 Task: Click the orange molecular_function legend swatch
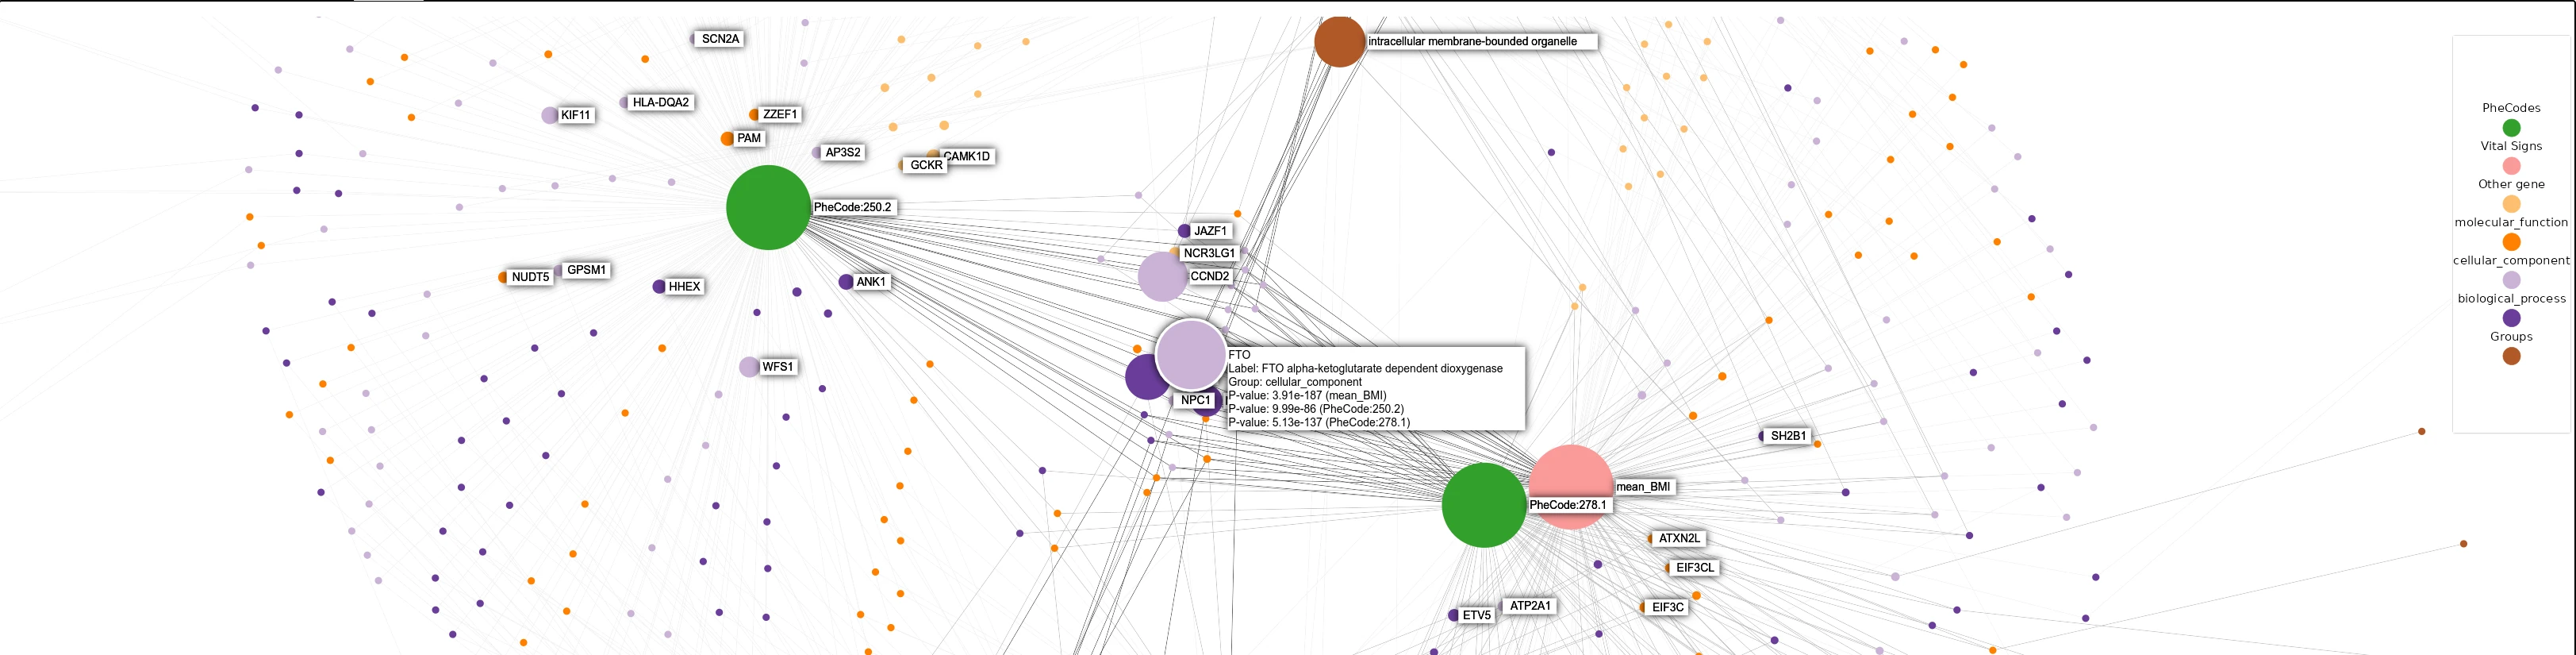click(2510, 242)
